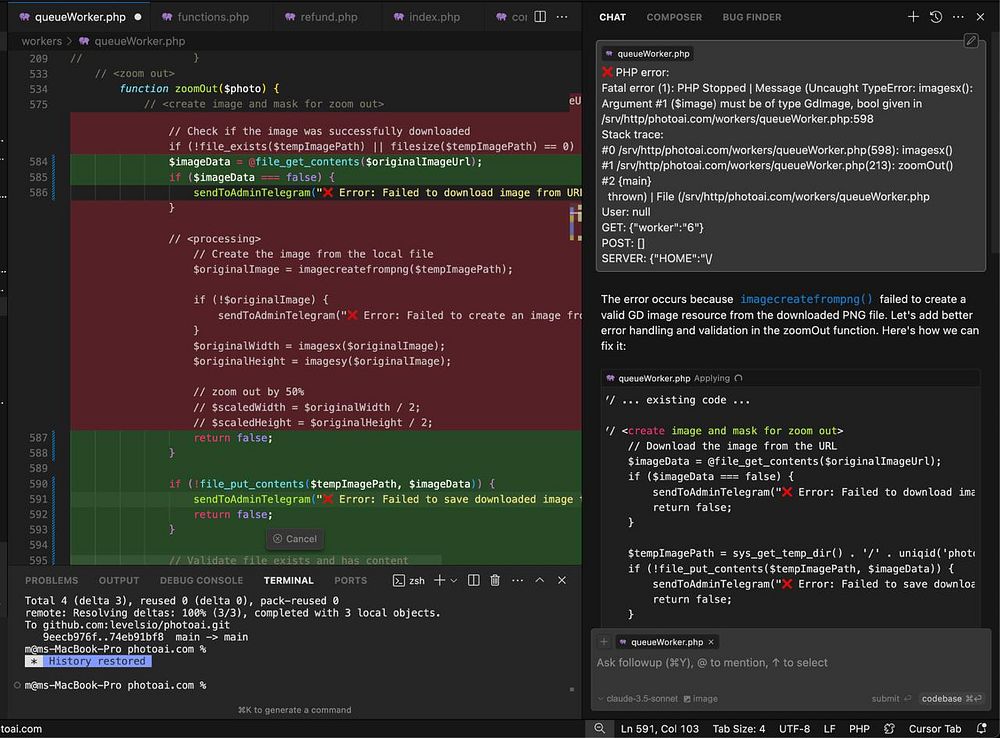
Task: Open the claude-3.5-sonnet model dropdown
Action: tap(639, 699)
